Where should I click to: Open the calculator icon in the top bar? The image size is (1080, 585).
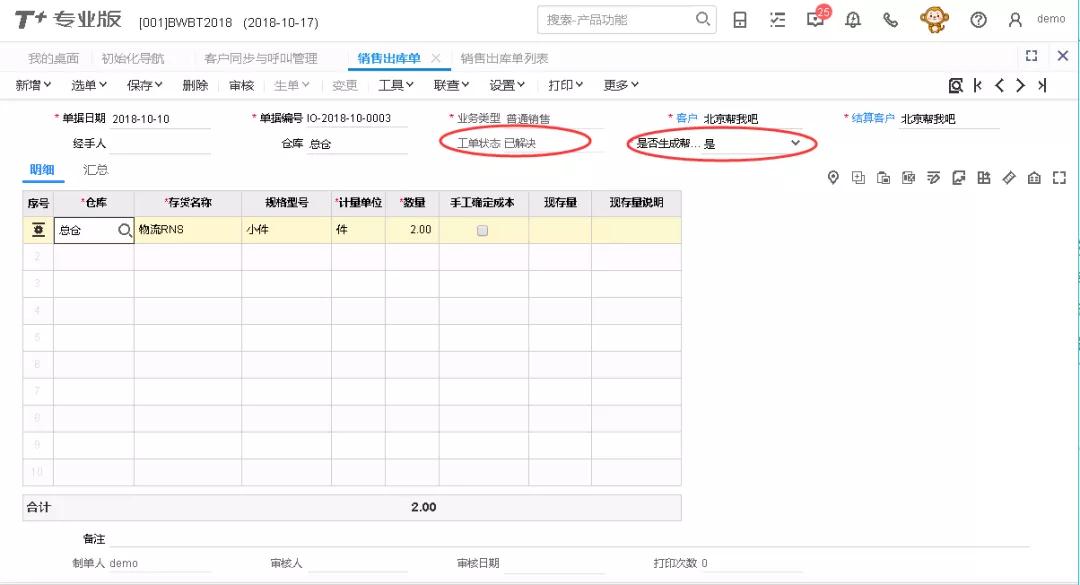click(x=740, y=20)
